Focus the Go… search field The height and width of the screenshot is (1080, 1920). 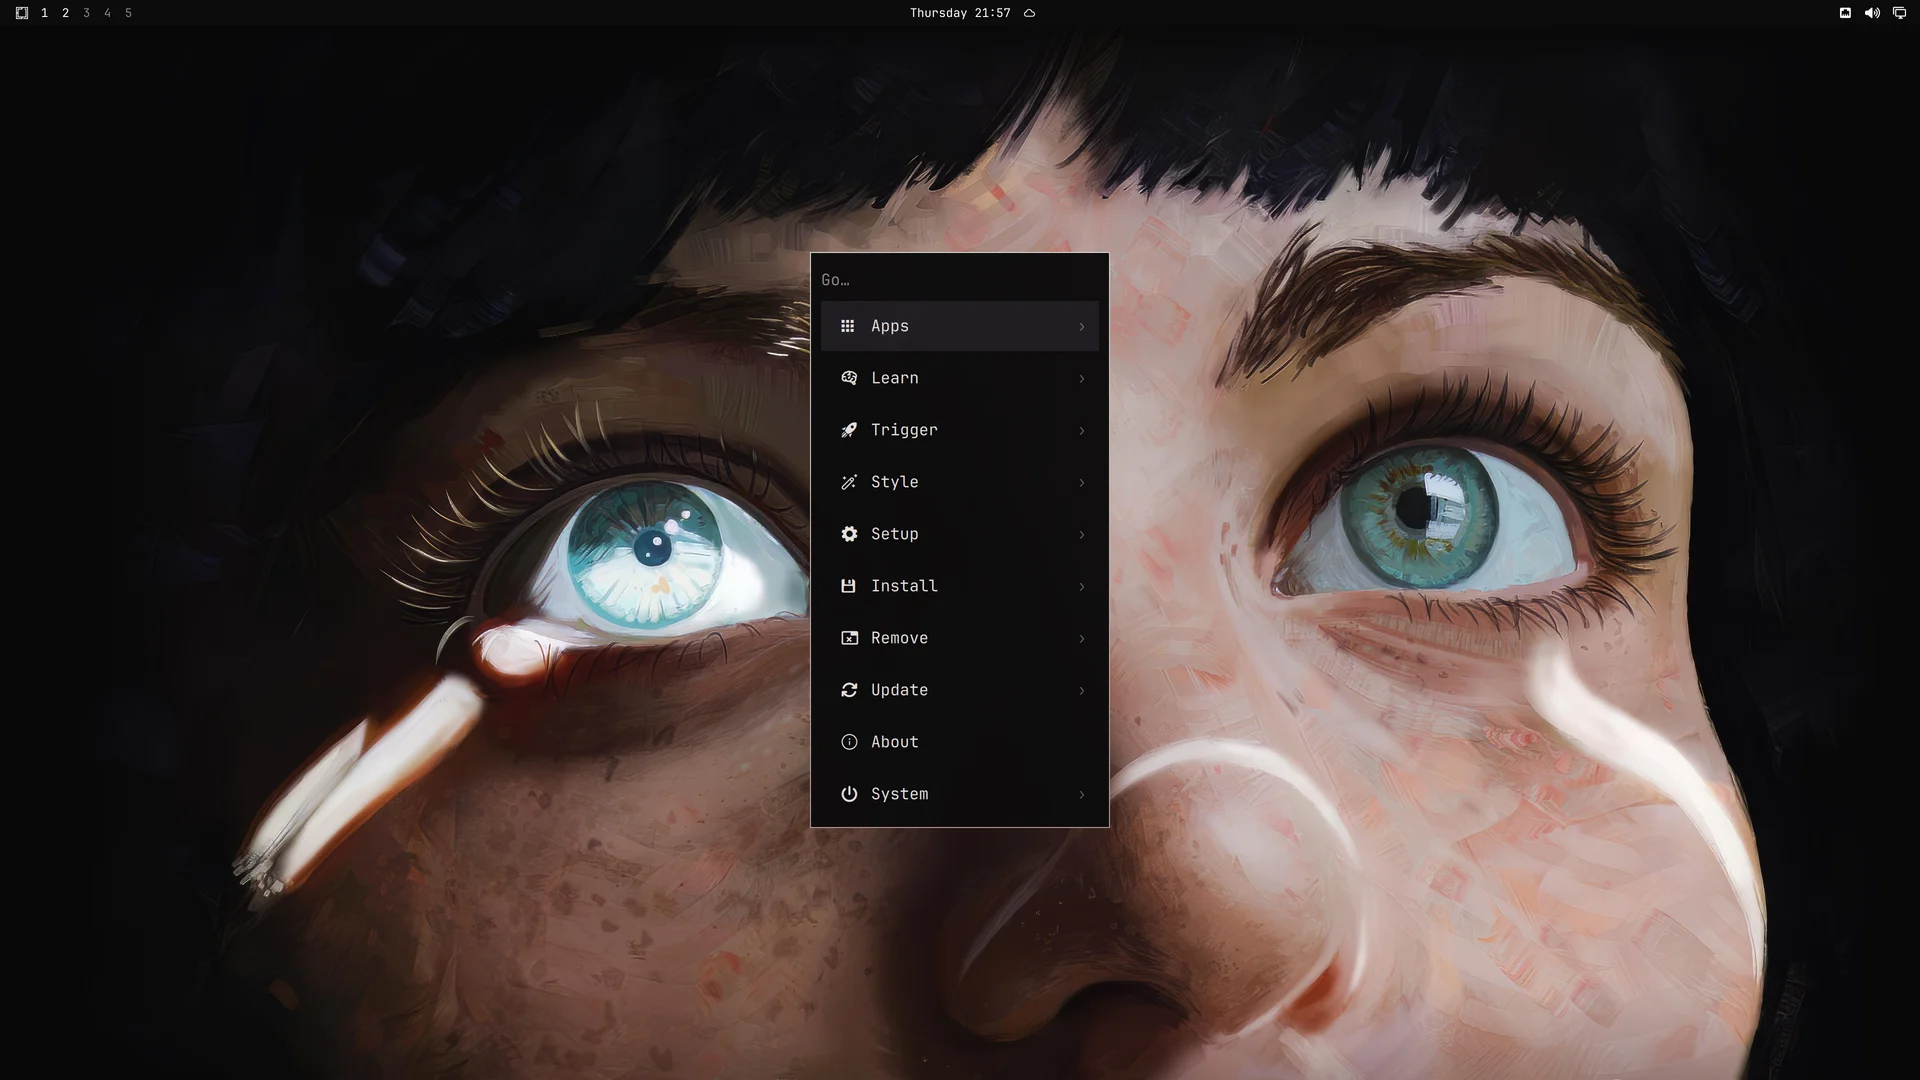960,280
